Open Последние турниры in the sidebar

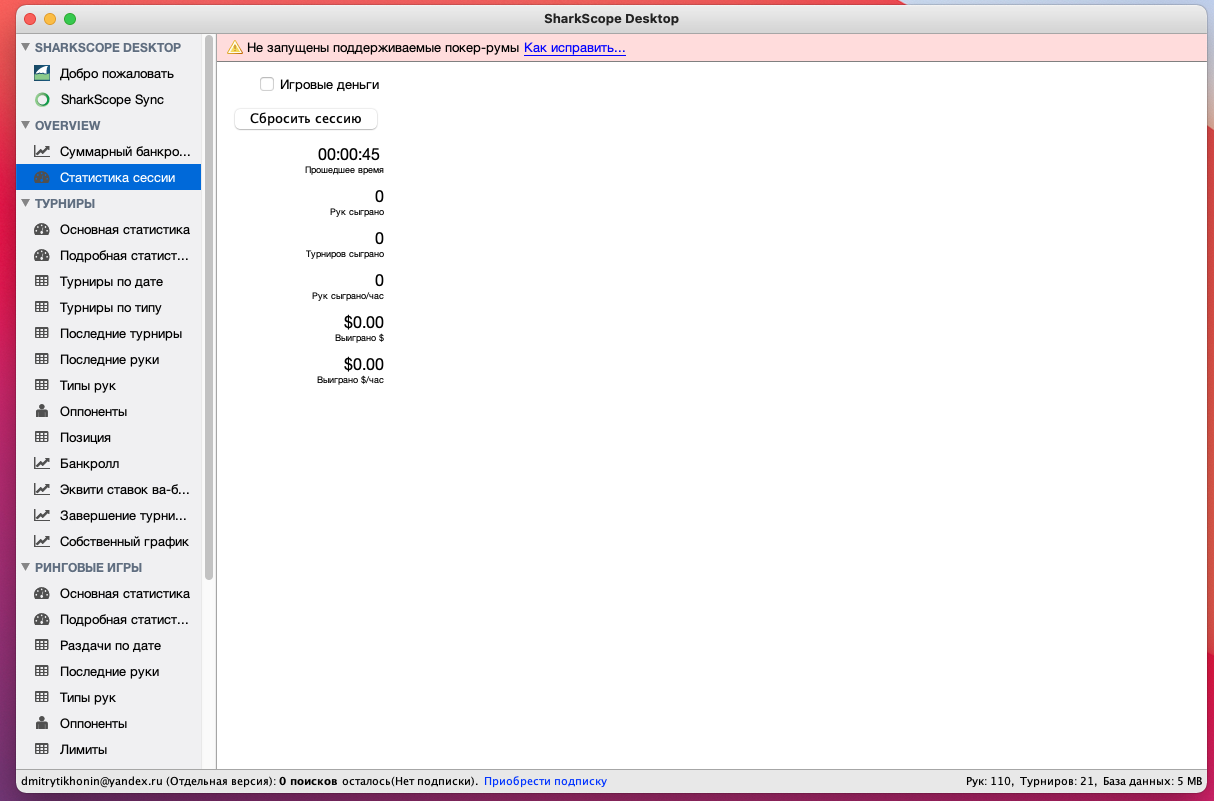[121, 333]
